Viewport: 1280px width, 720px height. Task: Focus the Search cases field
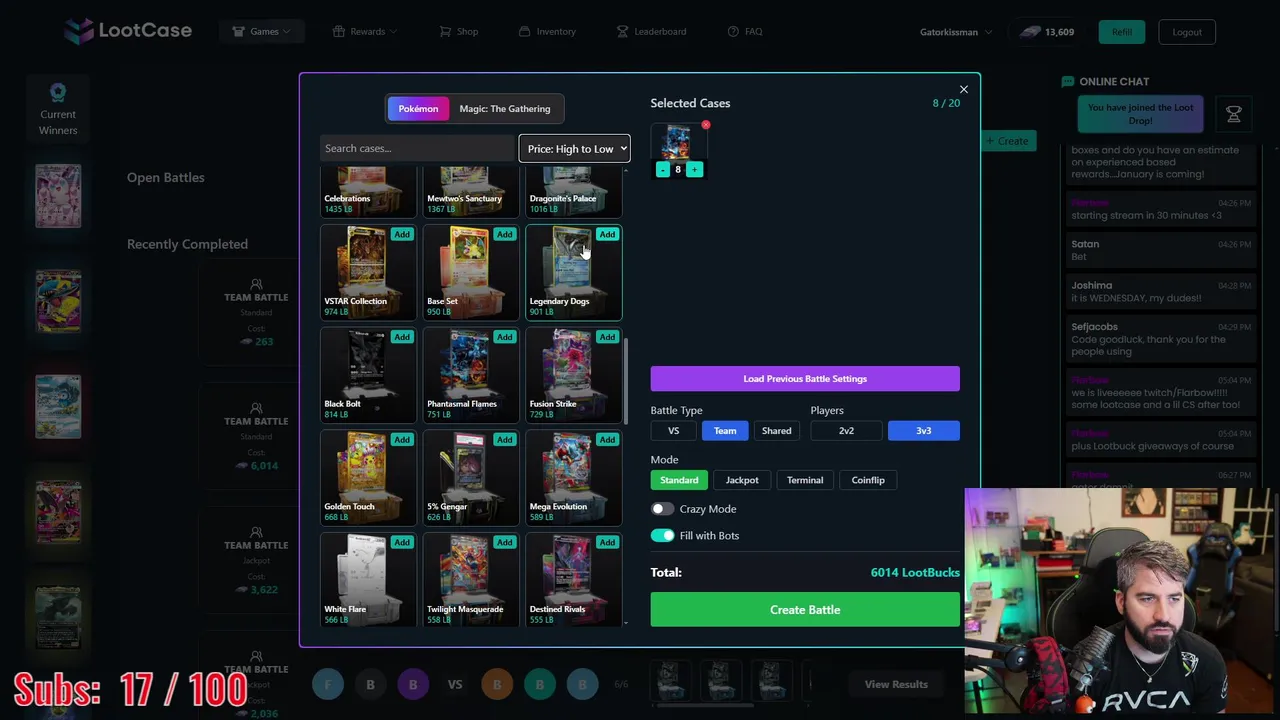[416, 148]
